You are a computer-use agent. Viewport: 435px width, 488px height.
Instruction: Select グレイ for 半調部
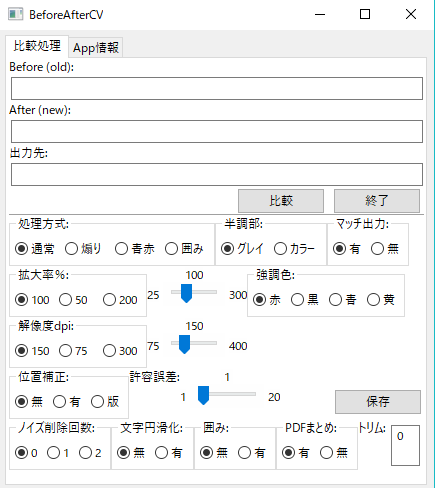pos(242,249)
